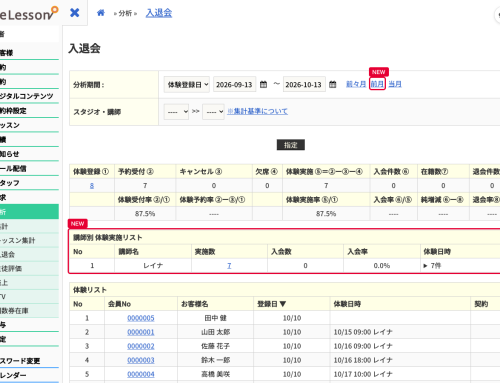
Task: Click instructor name レイナ in 講師別 list
Action: (153, 266)
